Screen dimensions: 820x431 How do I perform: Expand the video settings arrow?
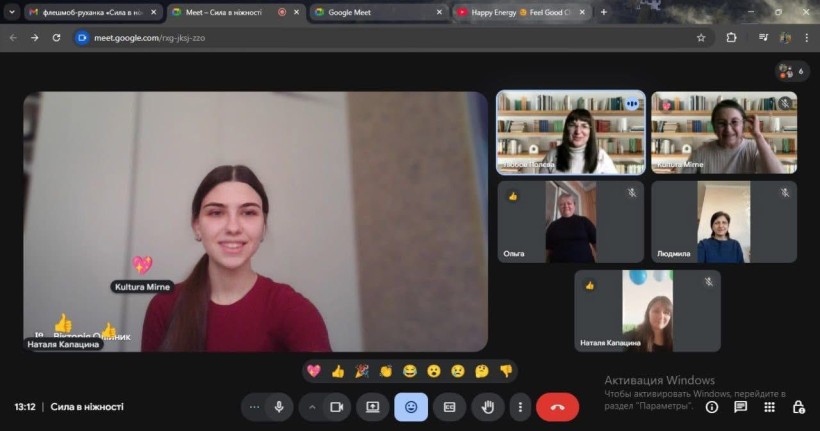point(312,407)
